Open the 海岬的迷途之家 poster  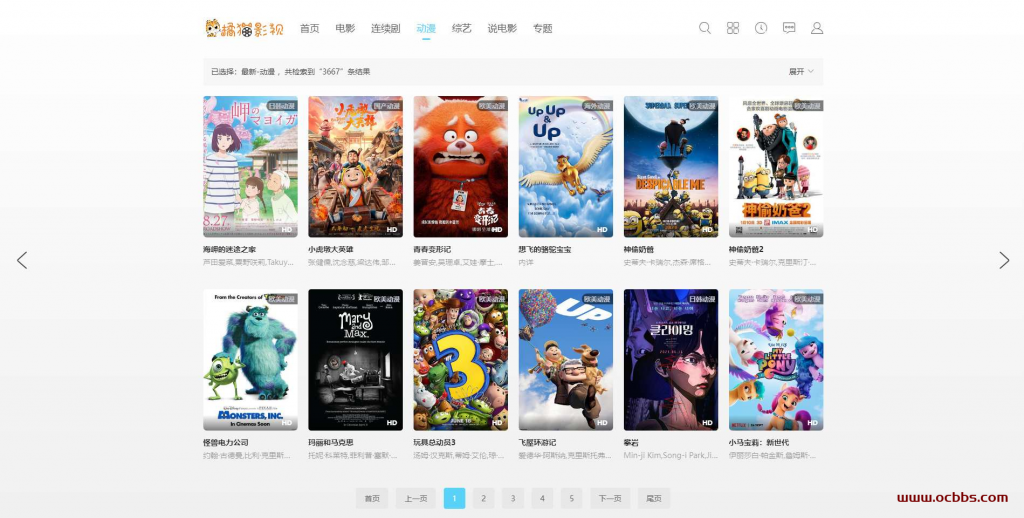tap(250, 167)
